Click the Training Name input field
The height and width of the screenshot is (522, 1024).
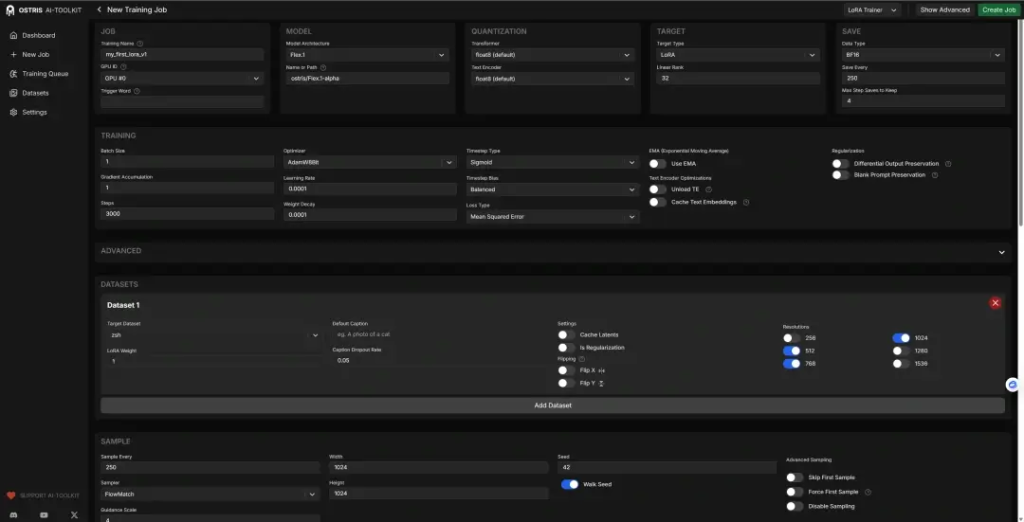click(182, 55)
